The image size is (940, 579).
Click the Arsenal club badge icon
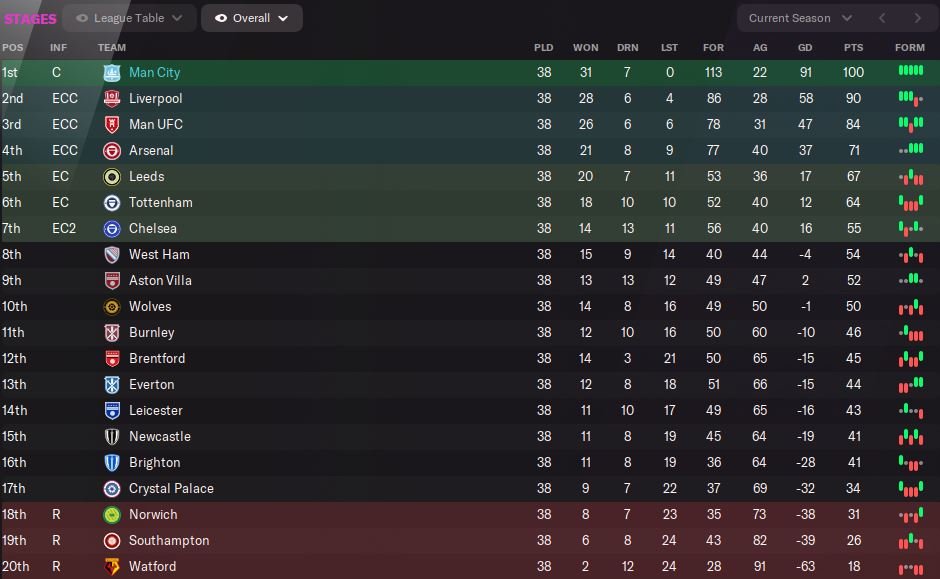(112, 151)
